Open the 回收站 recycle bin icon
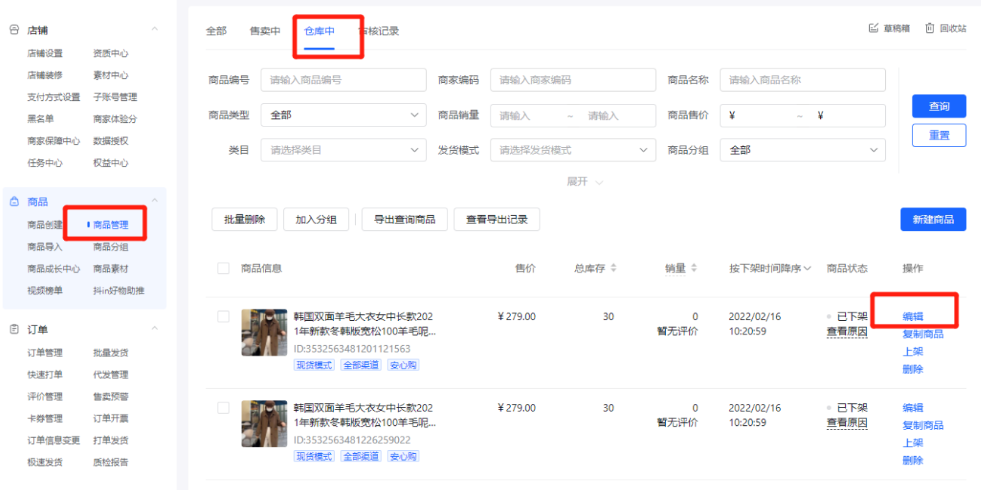The image size is (981, 490). point(929,28)
